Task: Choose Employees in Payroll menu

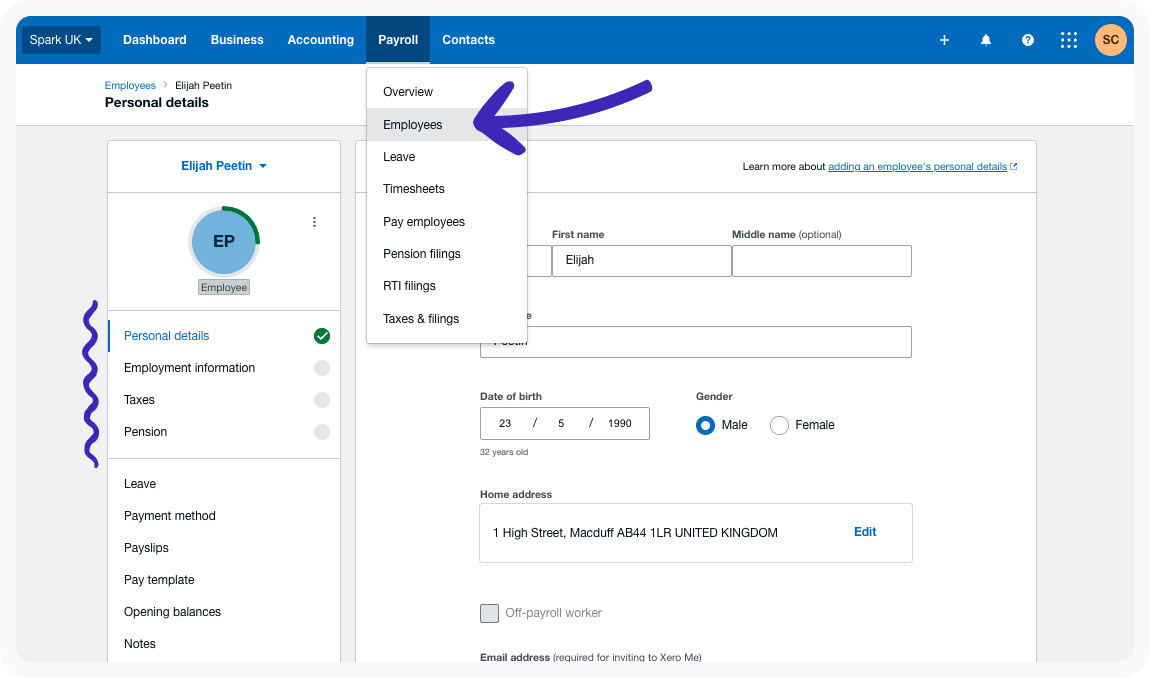Action: coord(447,125)
